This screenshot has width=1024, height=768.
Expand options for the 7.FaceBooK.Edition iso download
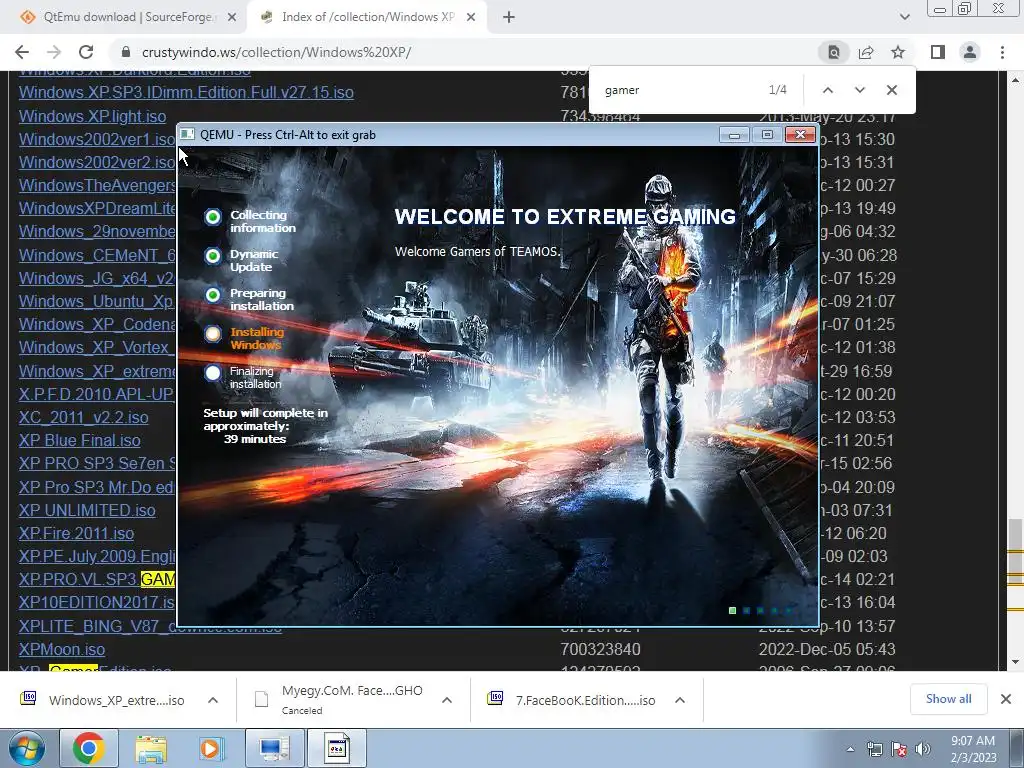coord(680,700)
